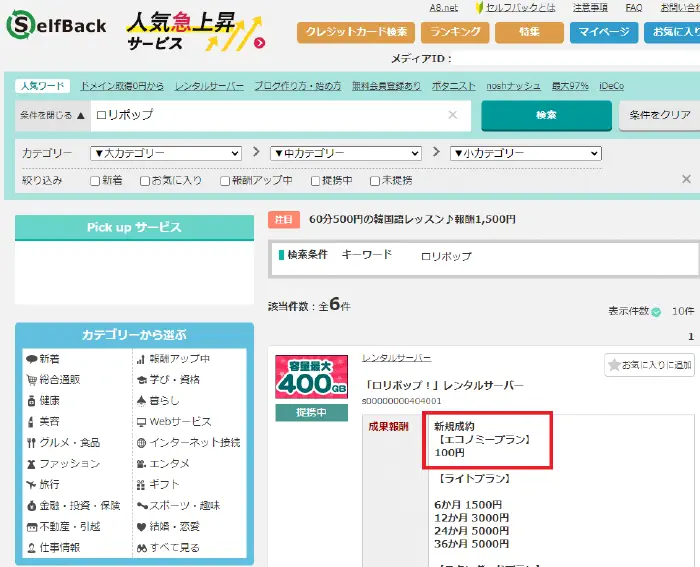Check the 未提携 filter checkbox
700x567 pixels.
375,181
